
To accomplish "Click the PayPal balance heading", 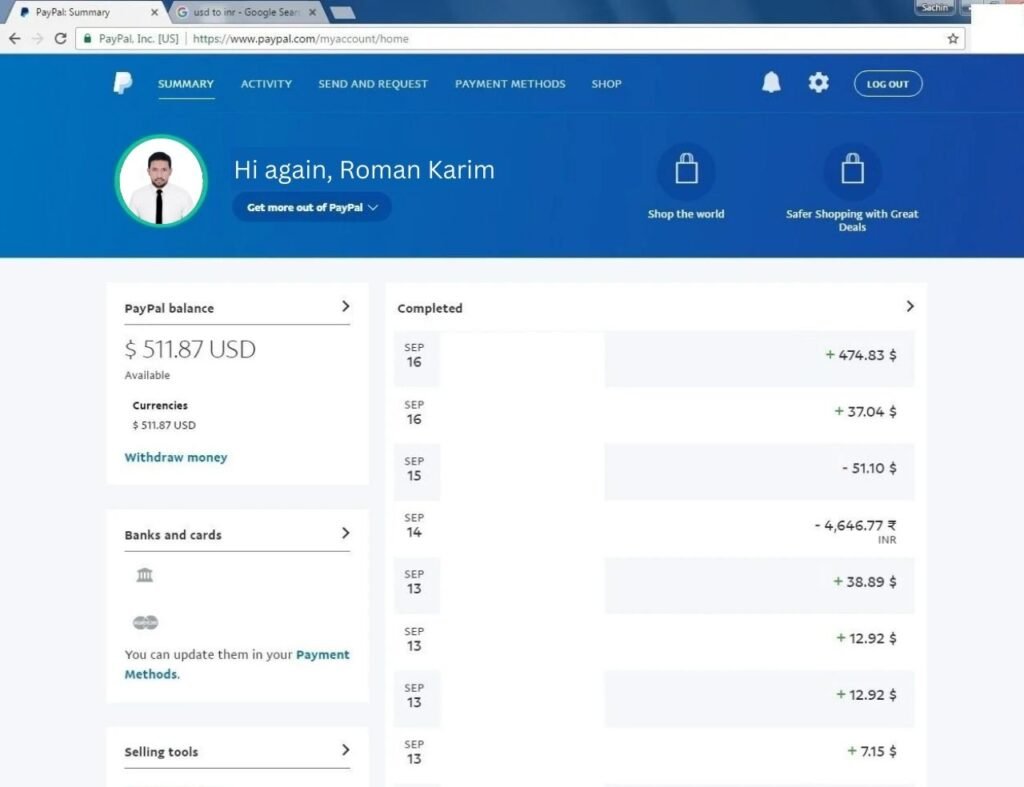I will point(169,308).
